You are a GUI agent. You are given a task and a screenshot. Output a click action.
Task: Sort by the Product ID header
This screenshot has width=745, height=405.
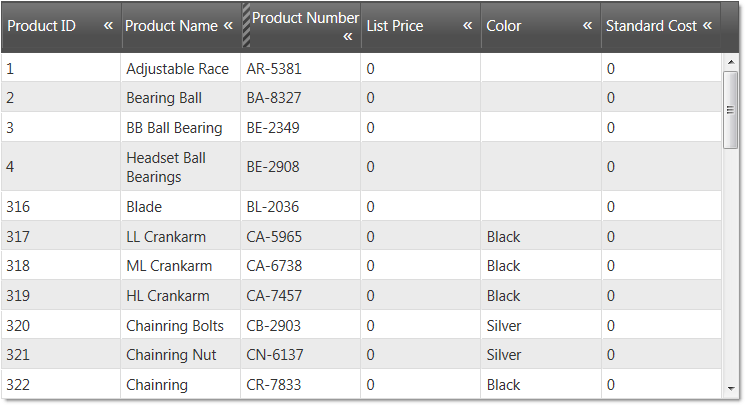[x=42, y=26]
